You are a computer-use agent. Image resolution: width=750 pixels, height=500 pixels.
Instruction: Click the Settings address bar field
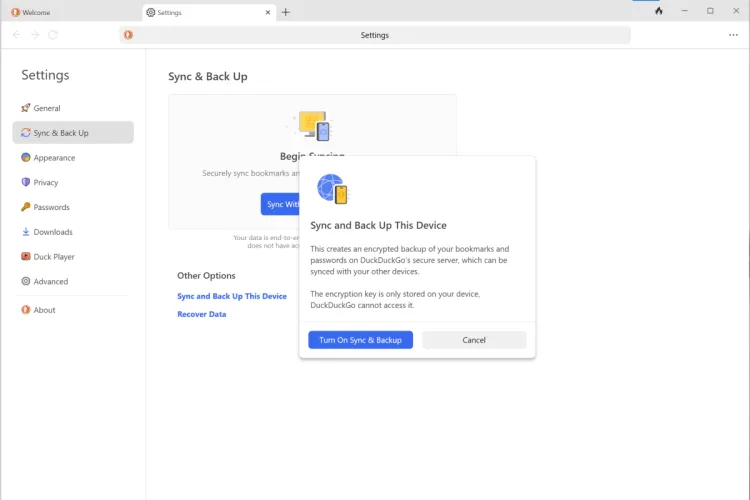[x=375, y=35]
